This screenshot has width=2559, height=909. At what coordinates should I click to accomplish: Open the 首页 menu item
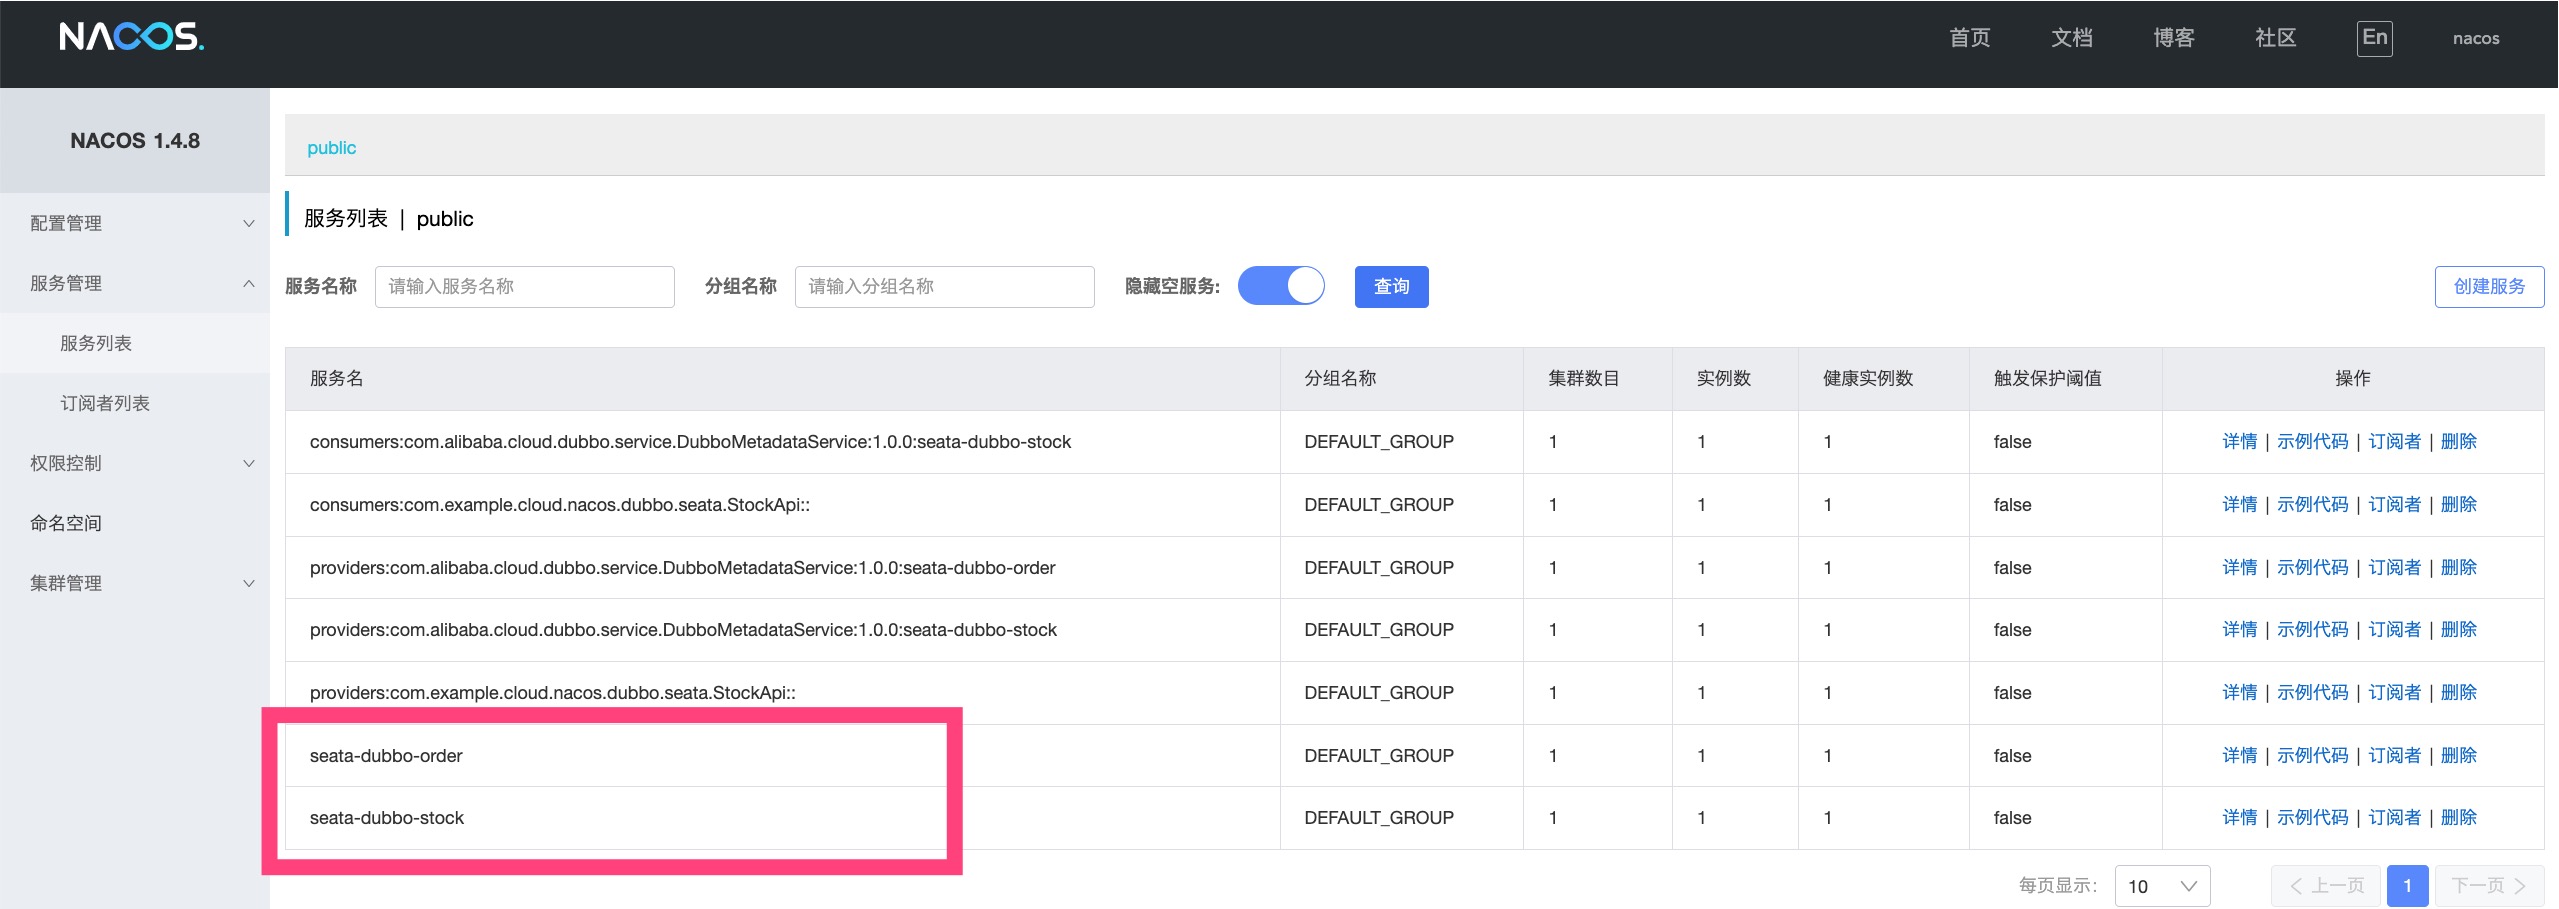coord(1969,38)
